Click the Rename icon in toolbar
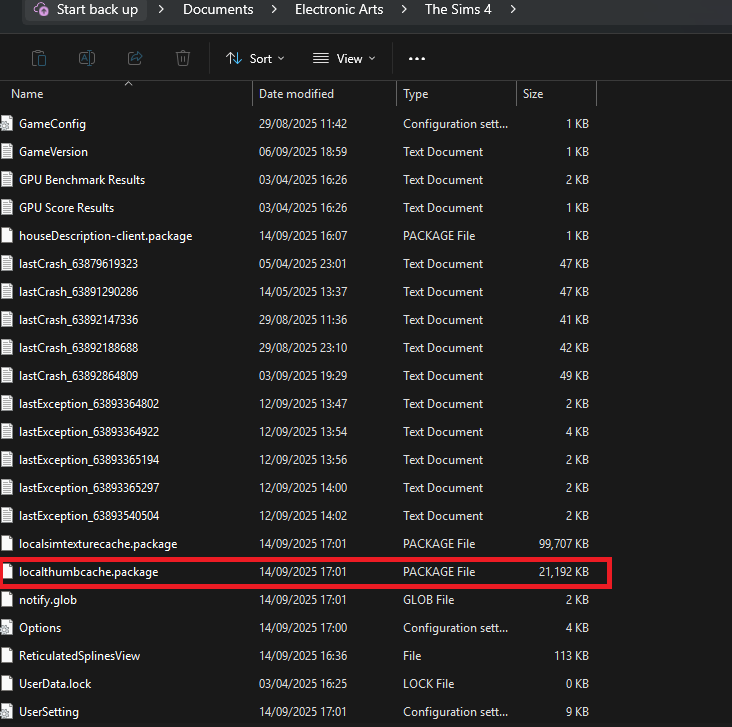The image size is (732, 727). point(87,58)
